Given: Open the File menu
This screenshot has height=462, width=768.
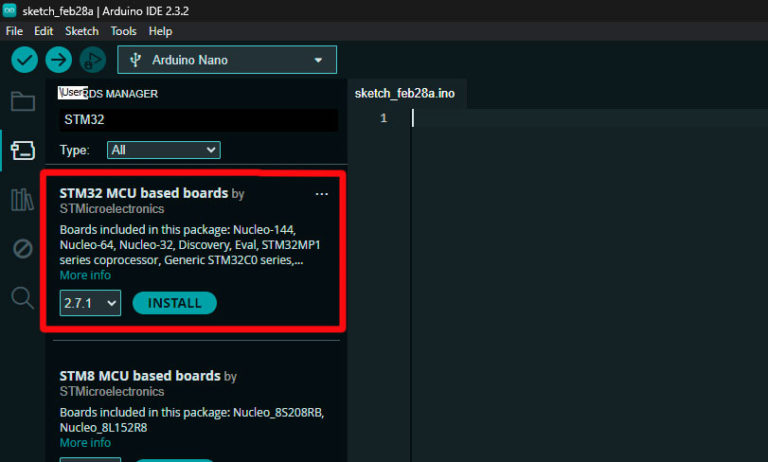Looking at the screenshot, I should pyautogui.click(x=14, y=31).
